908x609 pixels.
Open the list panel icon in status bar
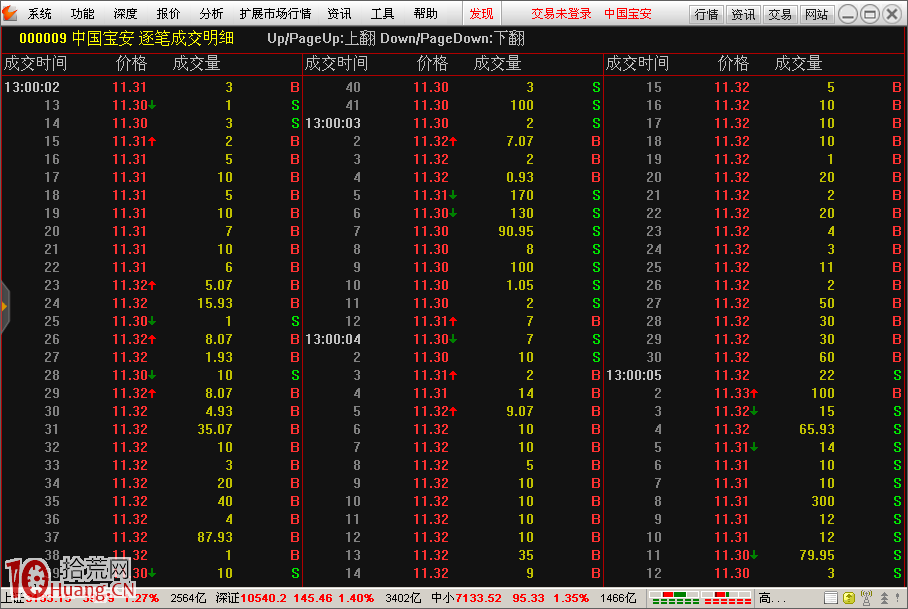tap(830, 598)
